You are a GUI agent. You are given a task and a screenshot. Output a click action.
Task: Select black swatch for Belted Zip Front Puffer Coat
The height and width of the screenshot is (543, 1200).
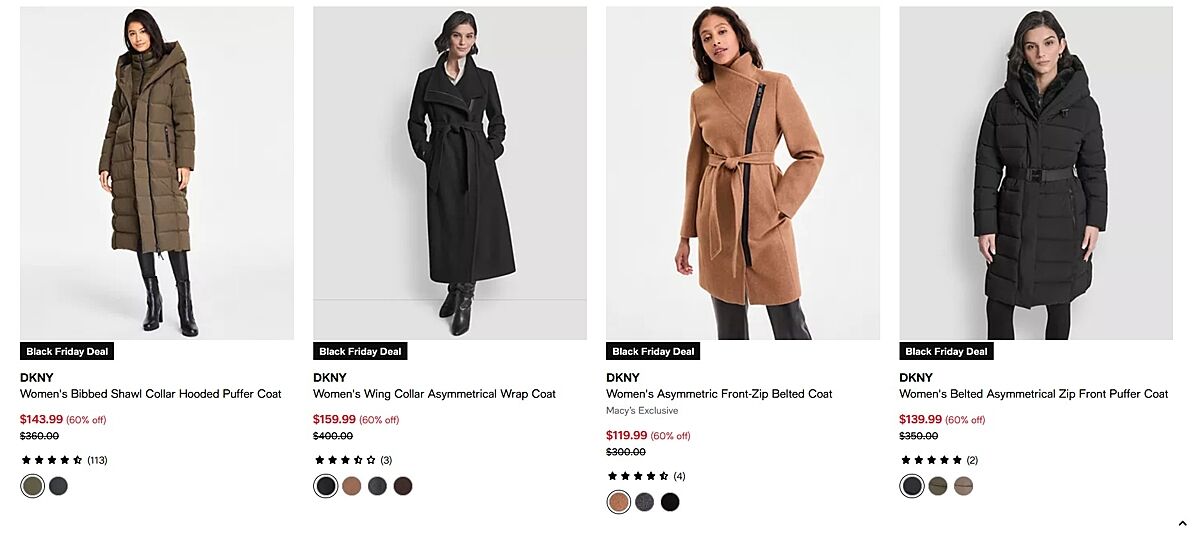coord(912,486)
